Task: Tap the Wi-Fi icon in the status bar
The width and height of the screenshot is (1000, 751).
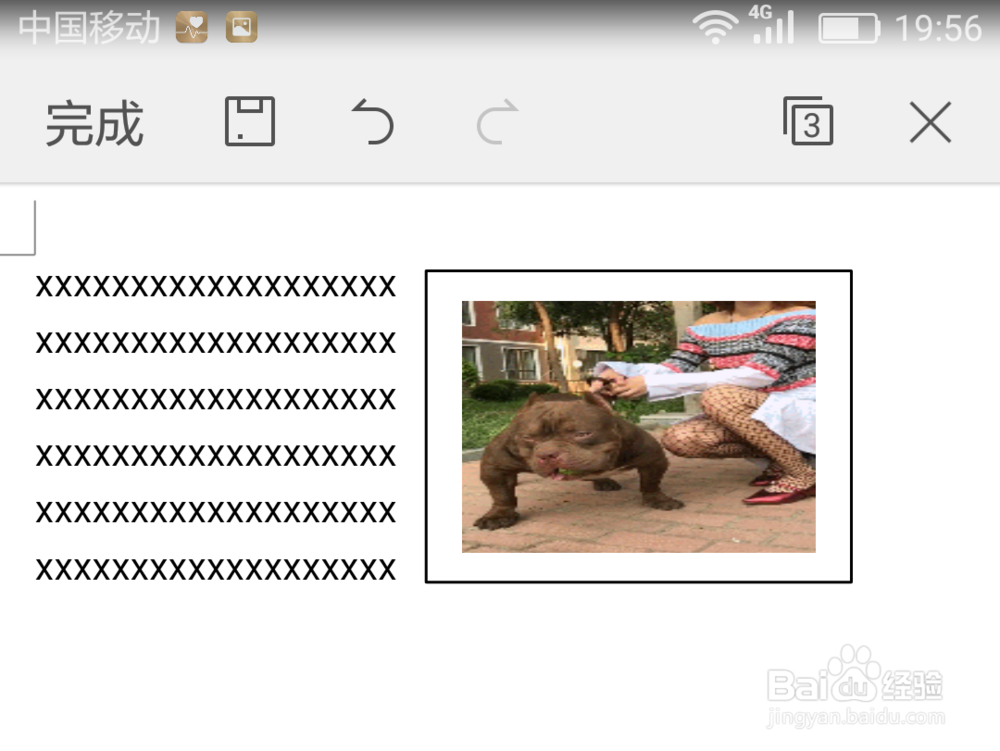Action: click(x=718, y=27)
